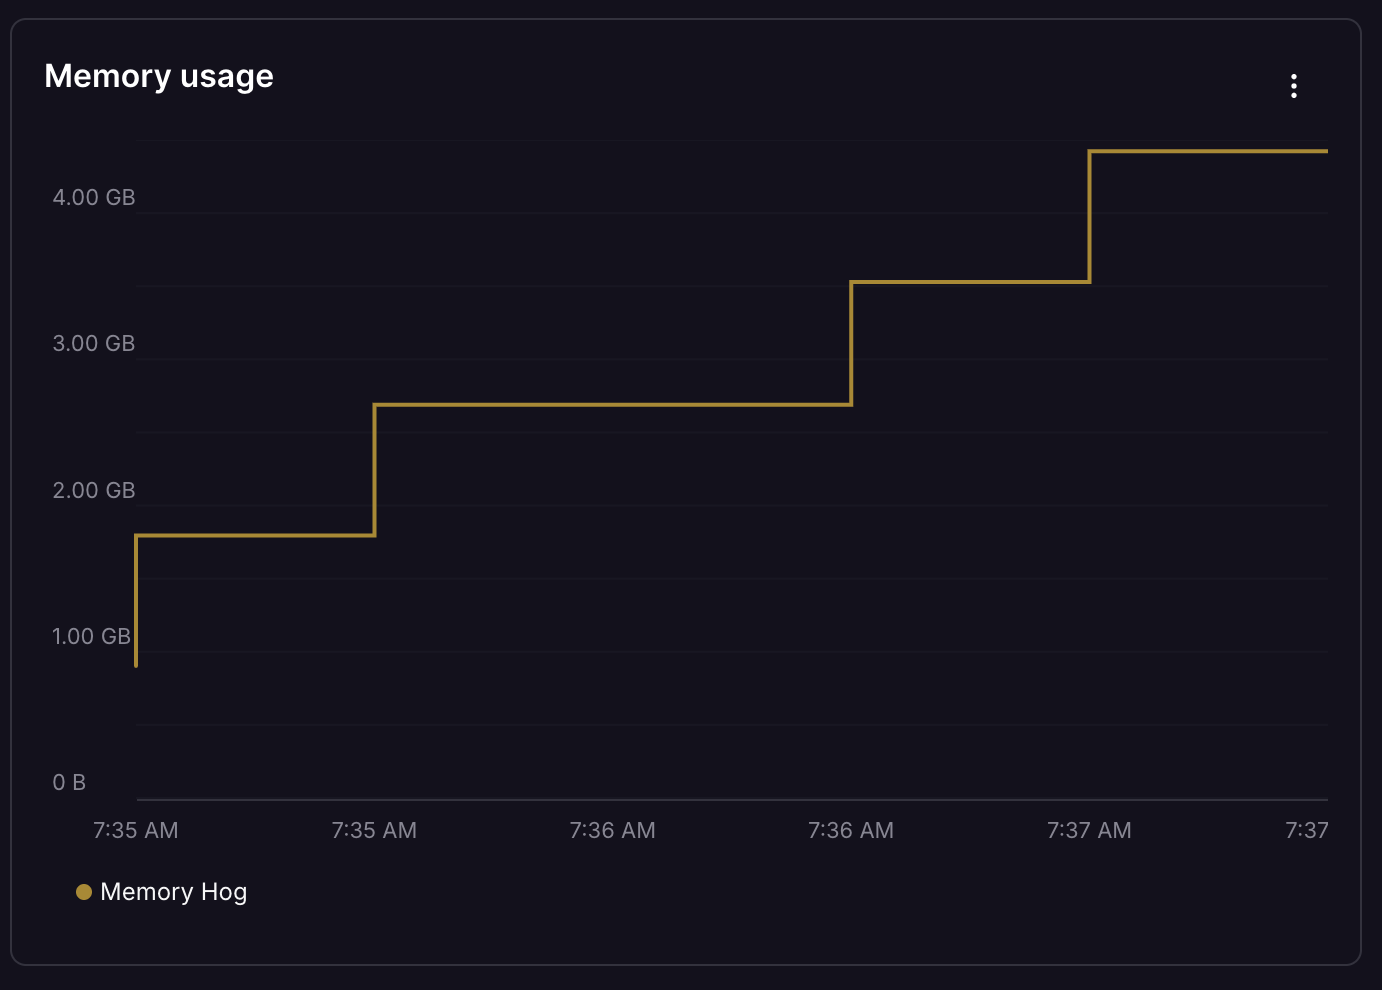
Task: Click the 7:37 AM time axis label
Action: click(1089, 830)
